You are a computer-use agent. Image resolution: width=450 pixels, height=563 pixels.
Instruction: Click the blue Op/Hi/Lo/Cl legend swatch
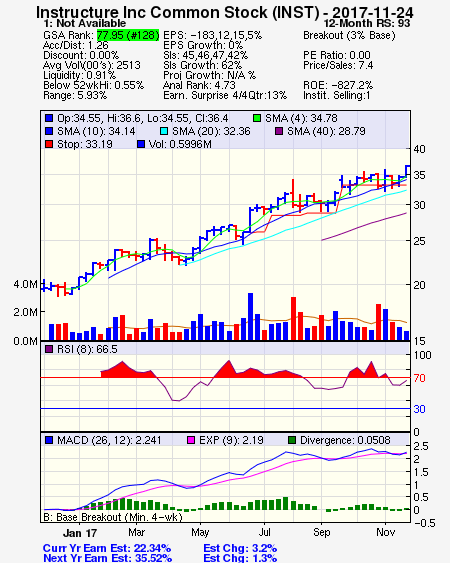tap(49, 118)
